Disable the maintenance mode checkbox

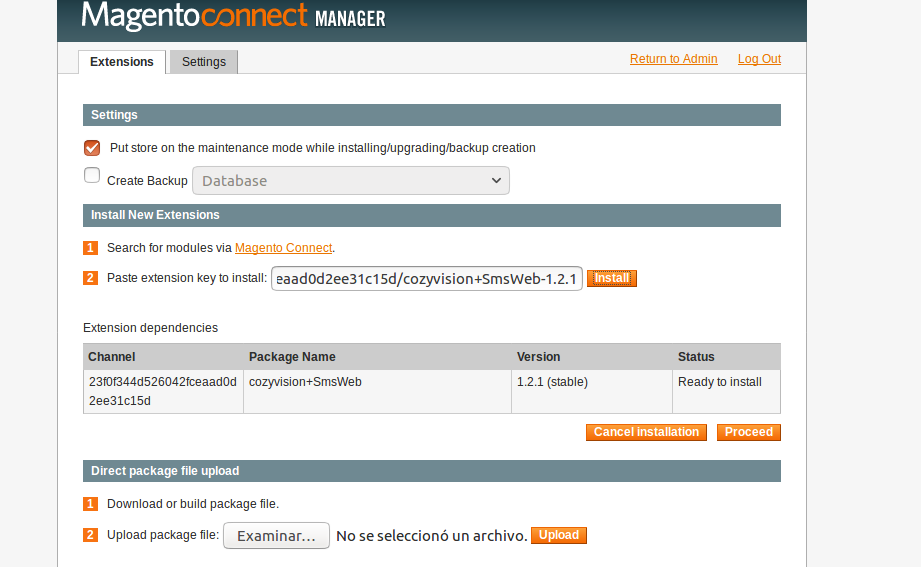pos(92,148)
